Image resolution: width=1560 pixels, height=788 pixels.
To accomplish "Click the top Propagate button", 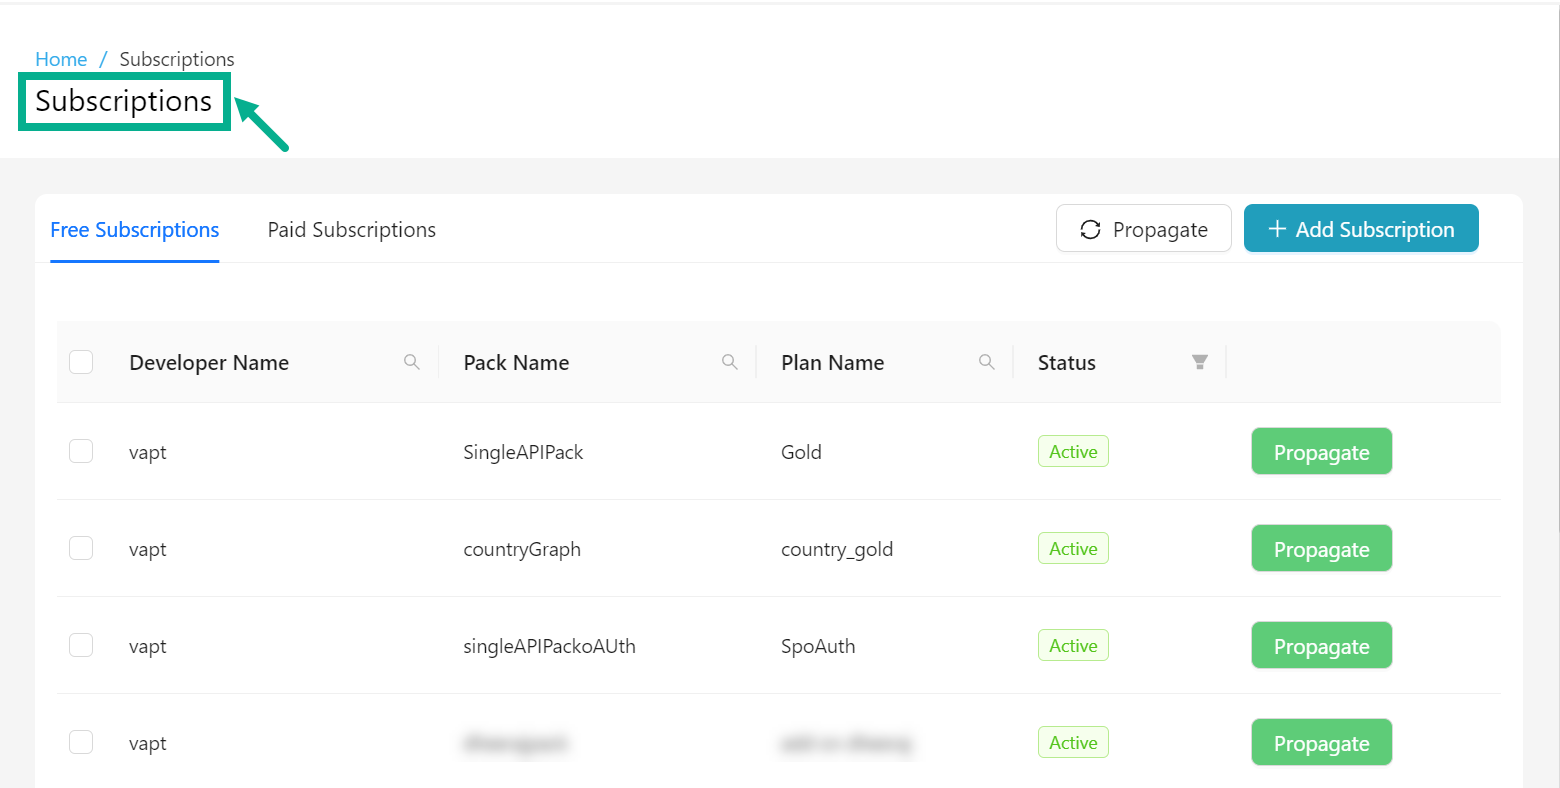I will pos(1143,228).
